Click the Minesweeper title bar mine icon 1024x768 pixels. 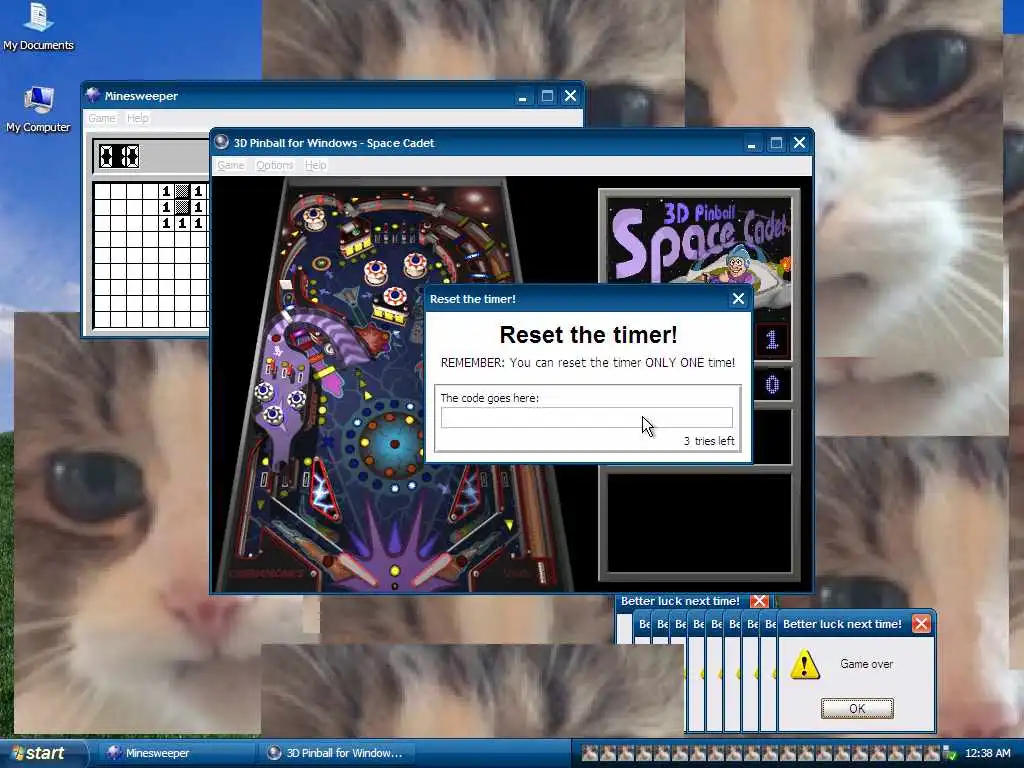(x=93, y=95)
